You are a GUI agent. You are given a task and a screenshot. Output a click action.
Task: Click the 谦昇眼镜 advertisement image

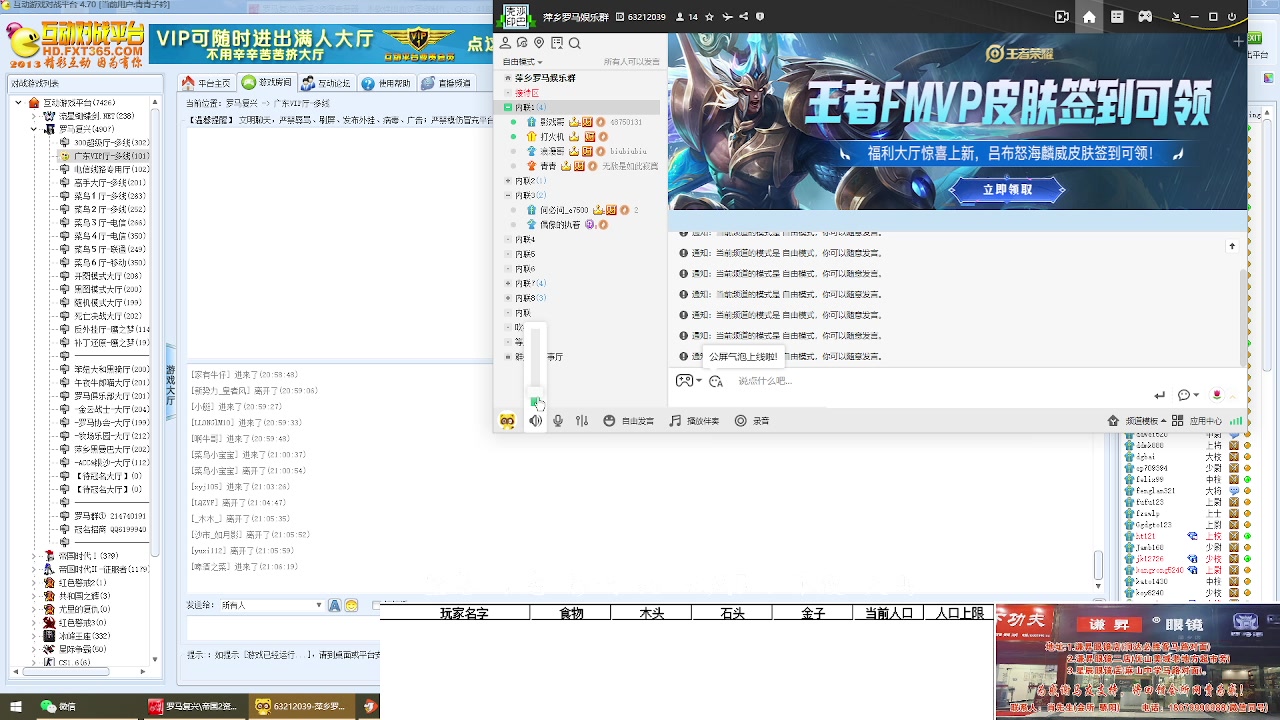click(1137, 662)
